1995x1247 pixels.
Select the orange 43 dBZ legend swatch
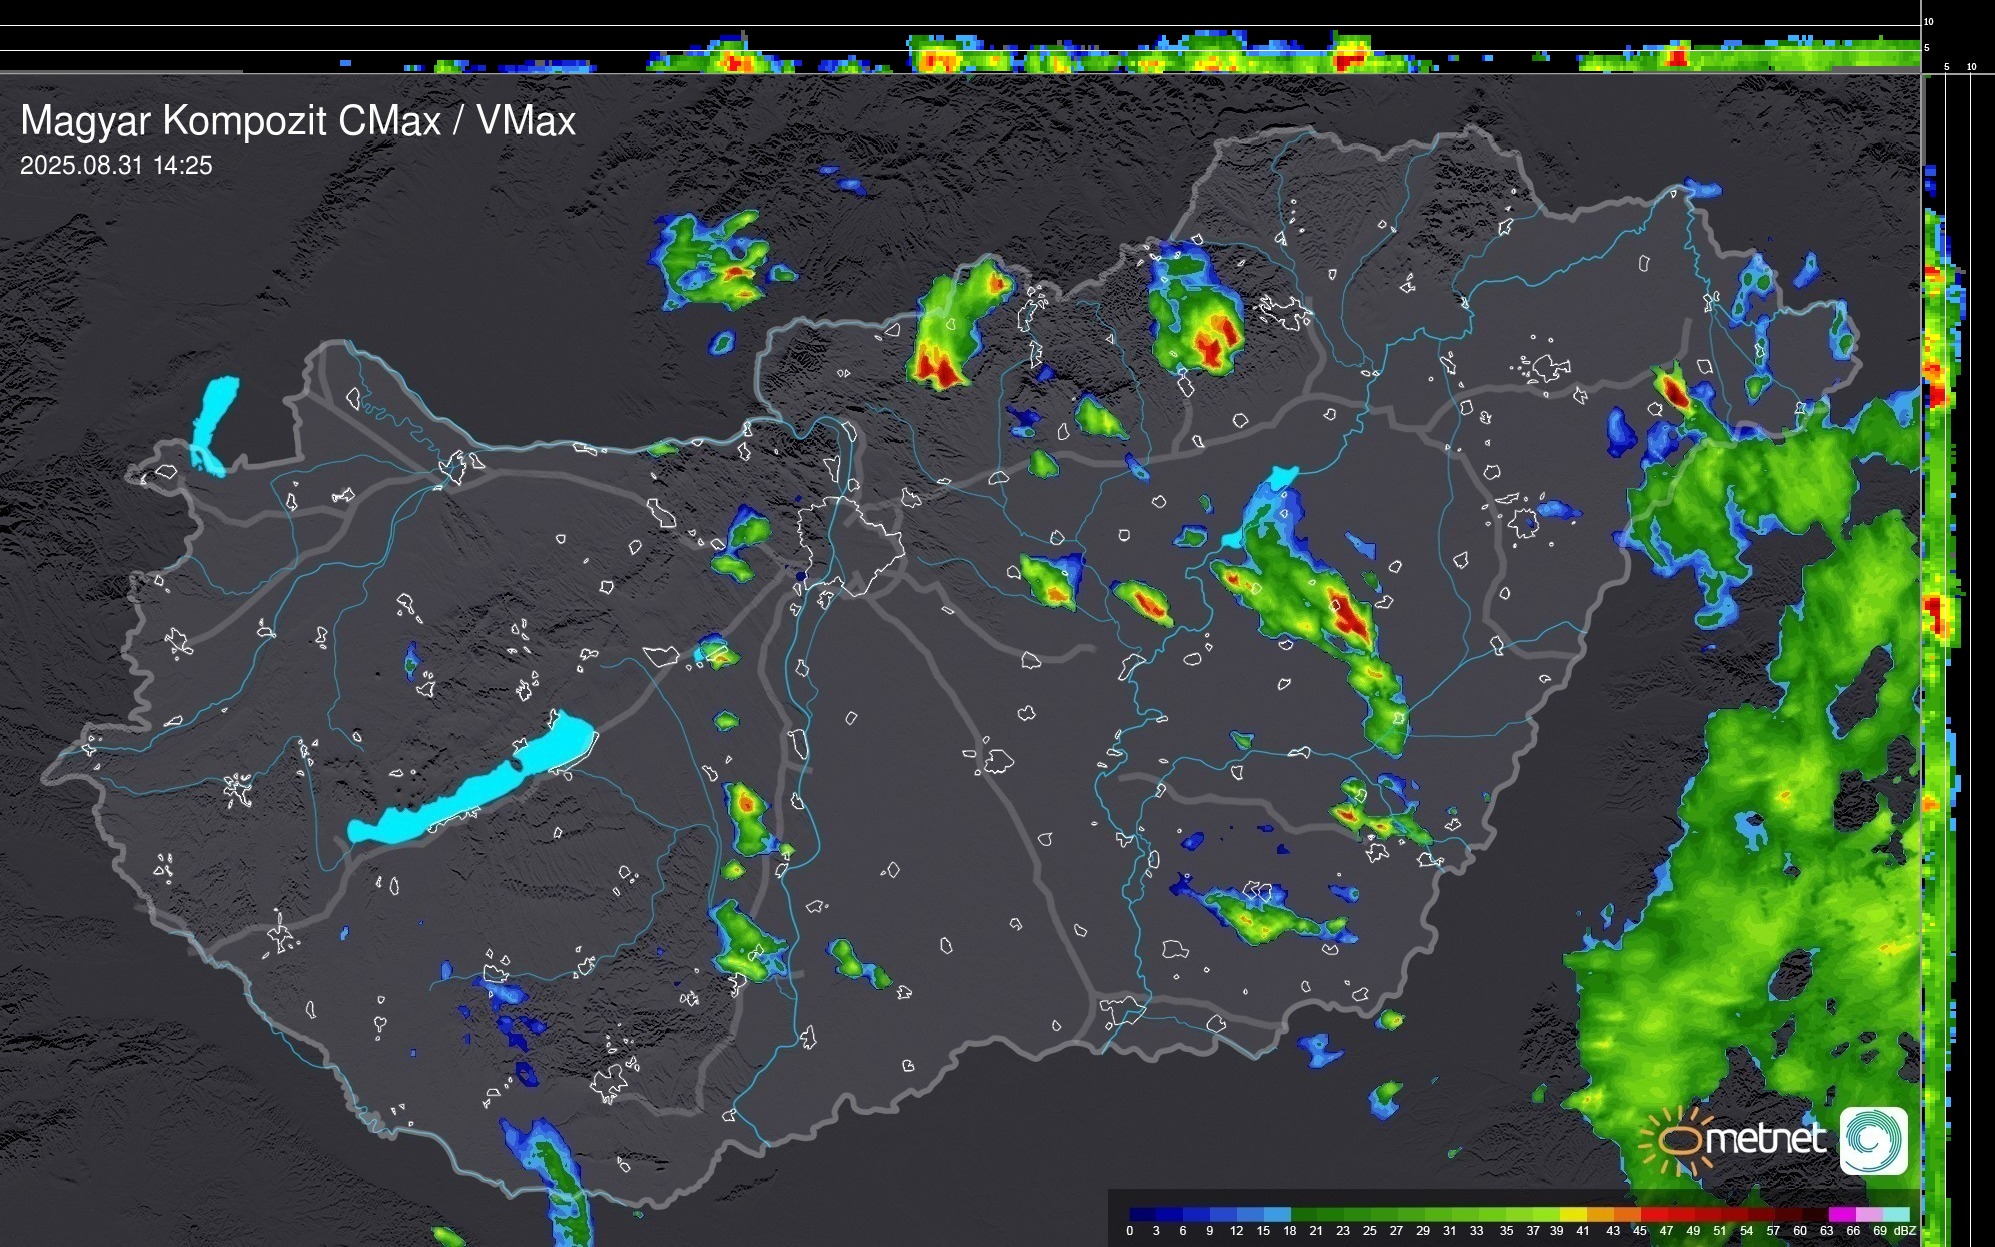1627,1214
